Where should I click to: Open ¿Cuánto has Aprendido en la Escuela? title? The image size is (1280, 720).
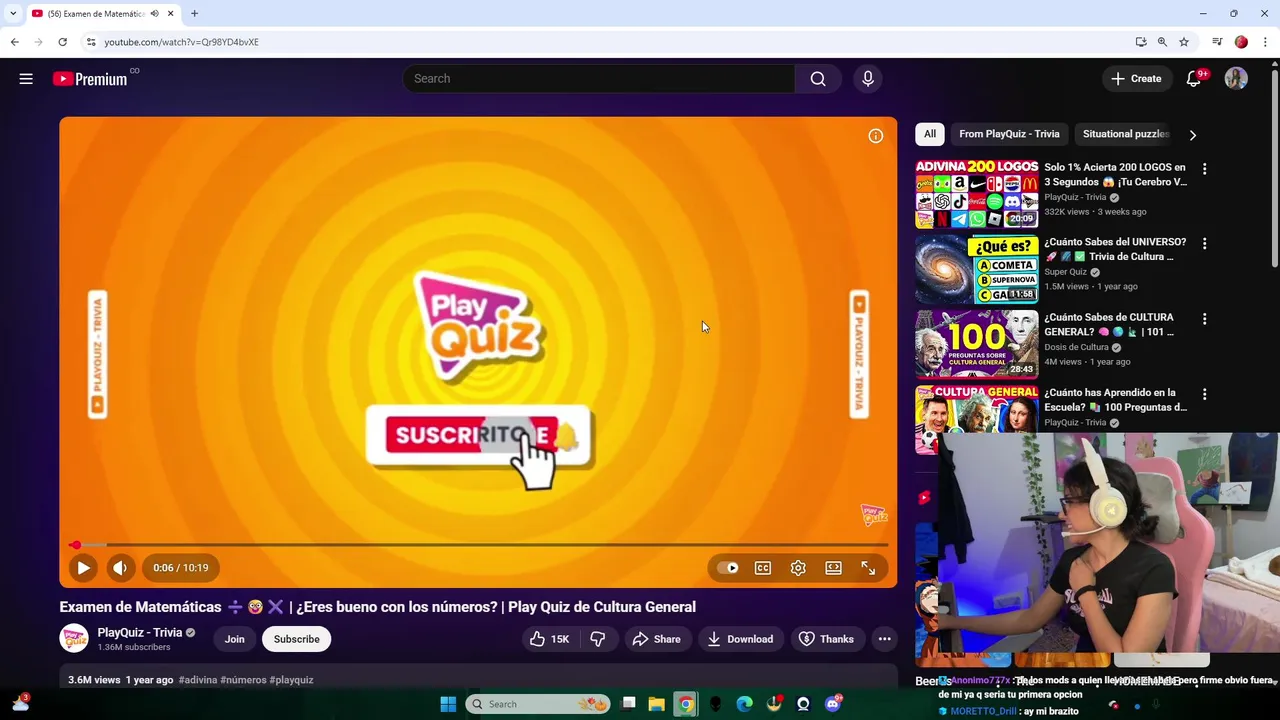pos(1115,400)
